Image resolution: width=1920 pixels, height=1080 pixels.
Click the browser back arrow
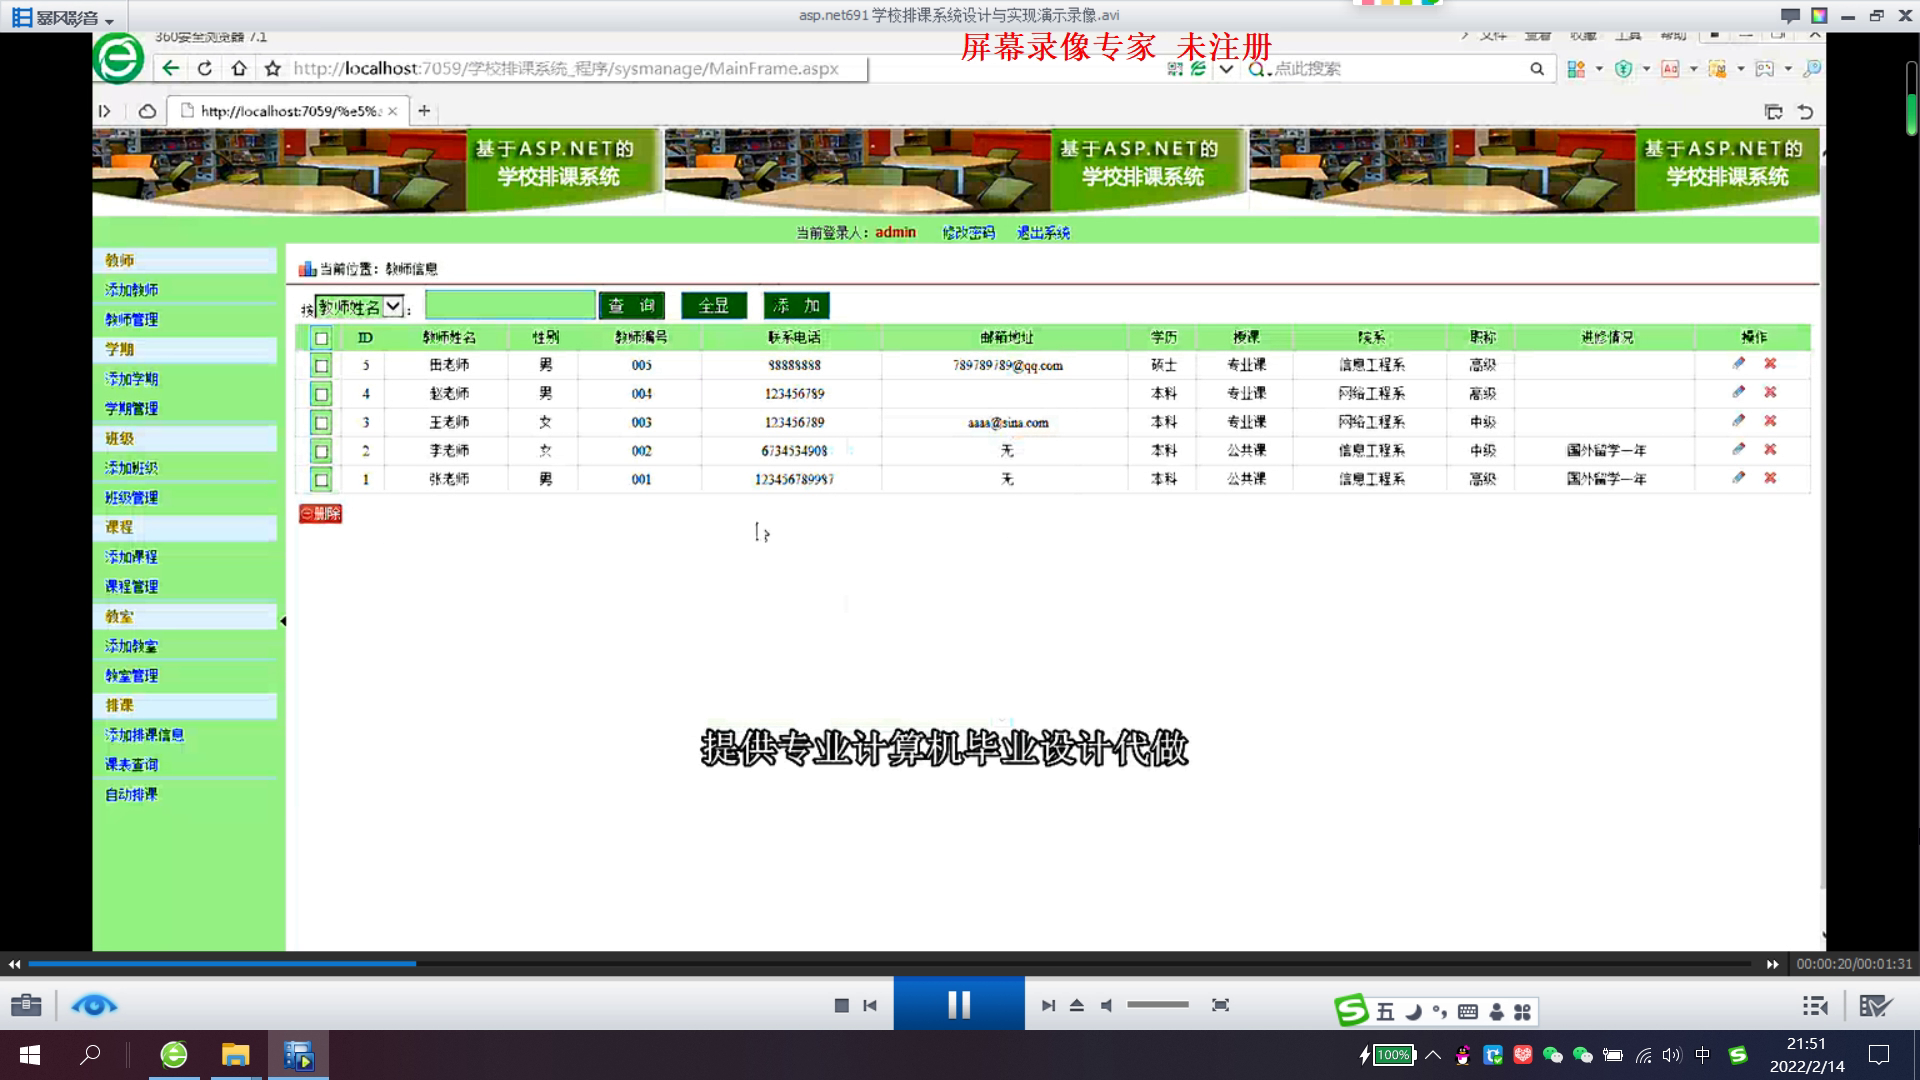coord(171,68)
